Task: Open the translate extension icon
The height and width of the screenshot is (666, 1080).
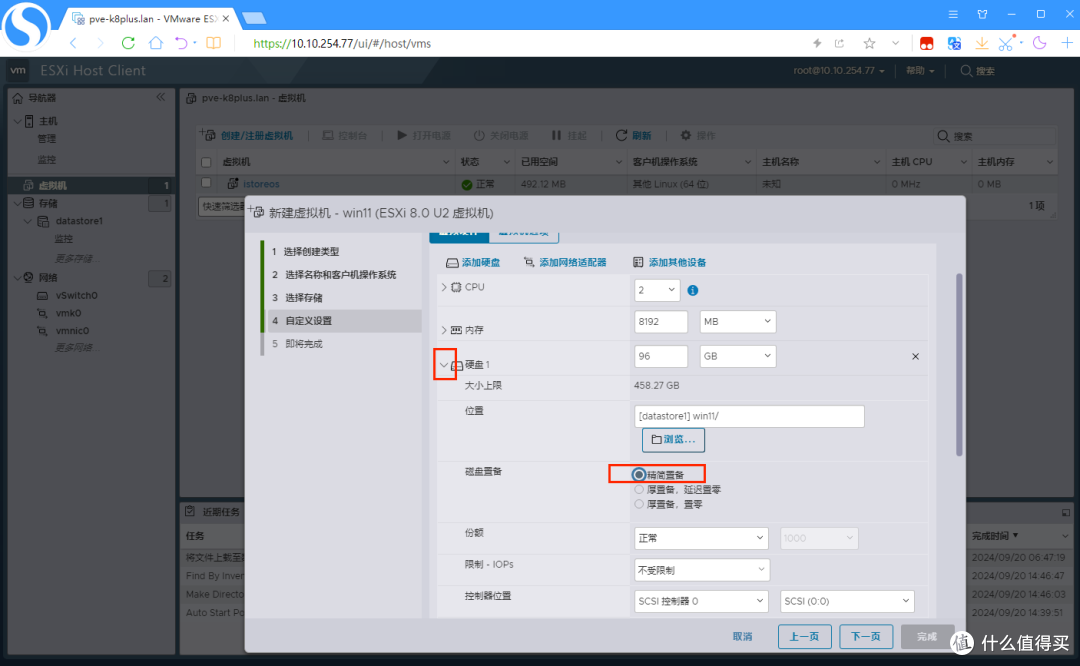Action: 954,43
